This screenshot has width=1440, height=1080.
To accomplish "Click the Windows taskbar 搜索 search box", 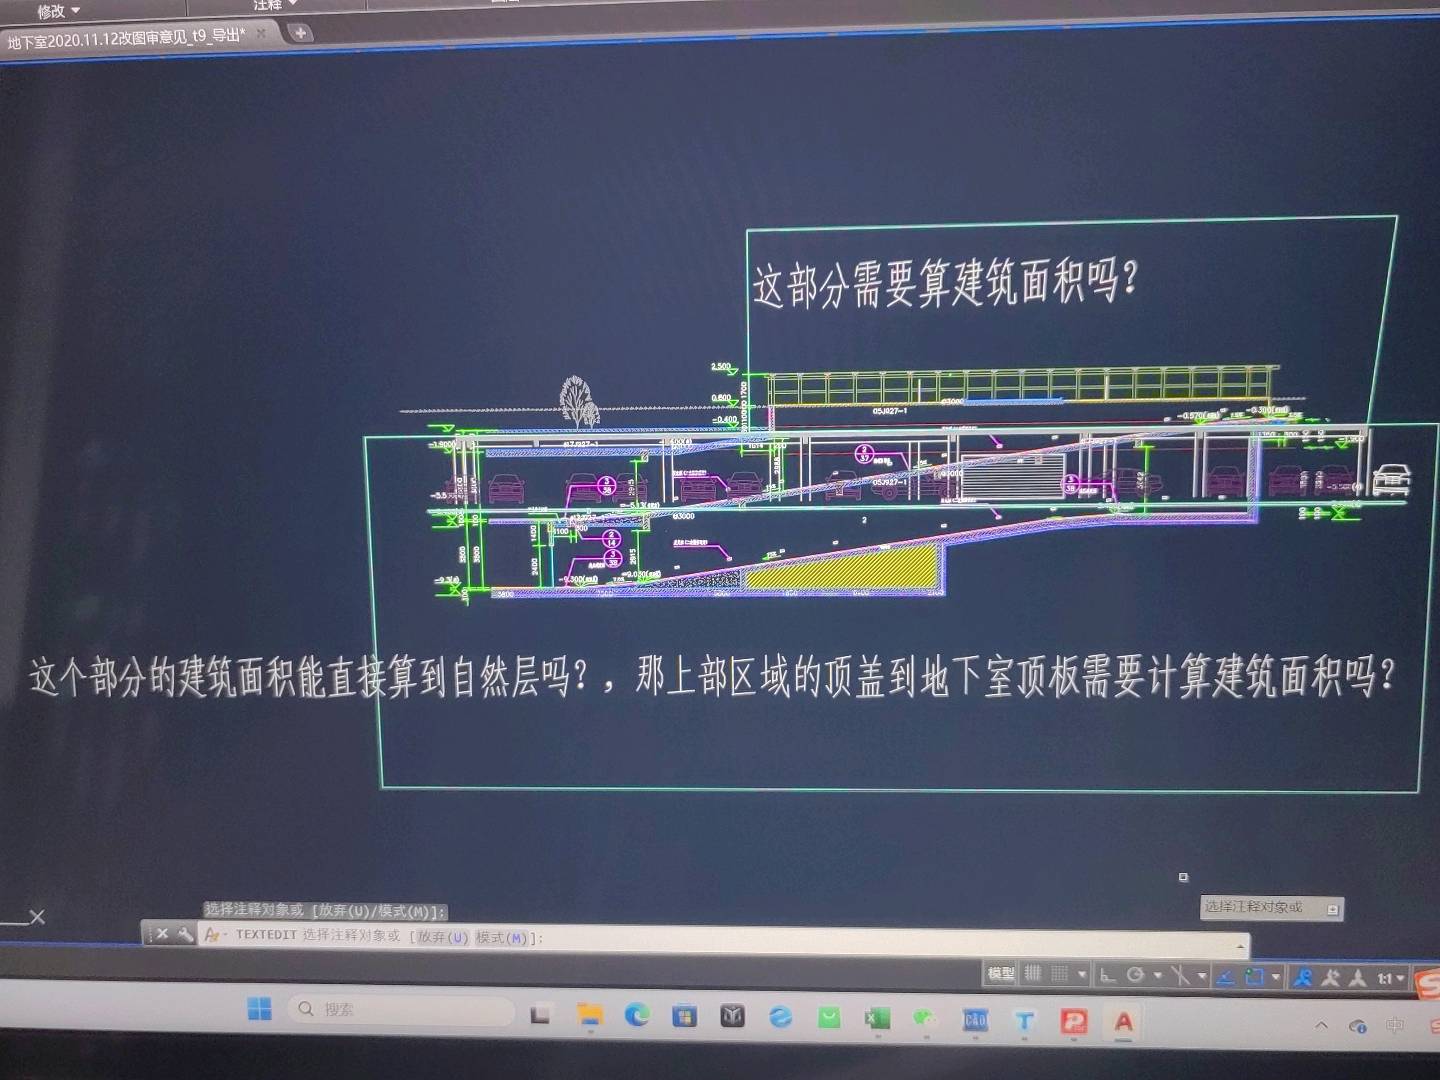I will click(400, 1010).
